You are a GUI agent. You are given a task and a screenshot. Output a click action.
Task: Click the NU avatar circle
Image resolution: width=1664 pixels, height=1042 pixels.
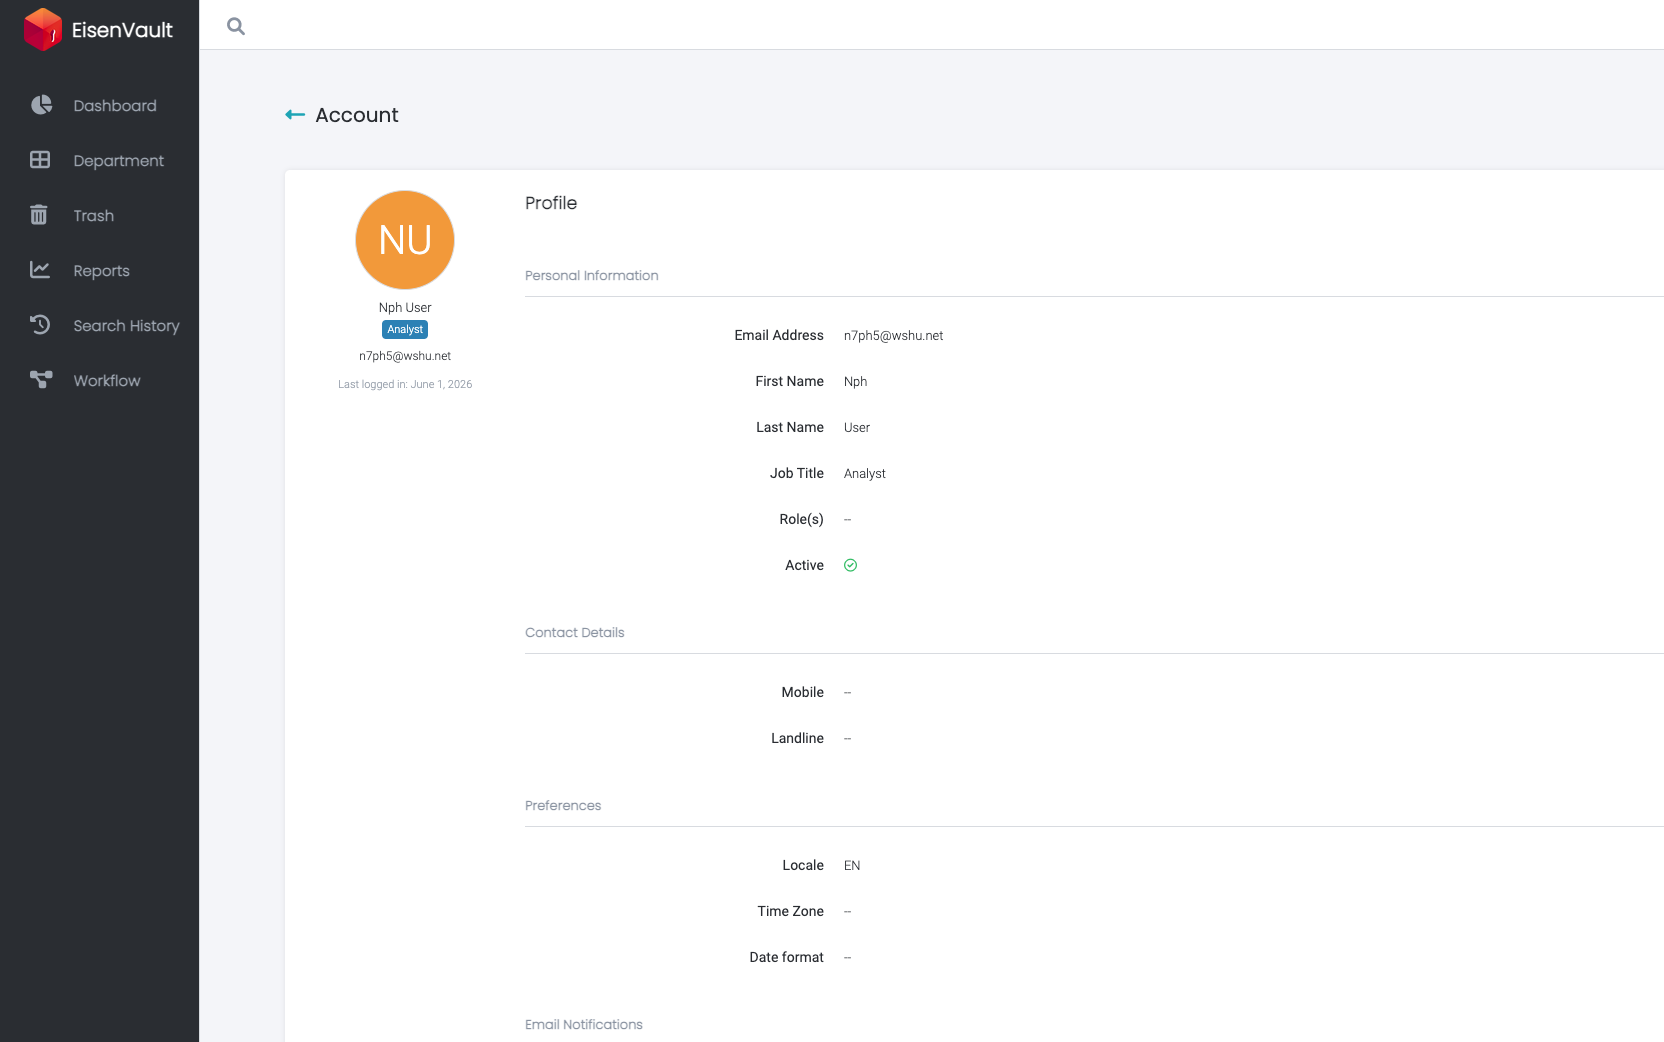point(405,240)
